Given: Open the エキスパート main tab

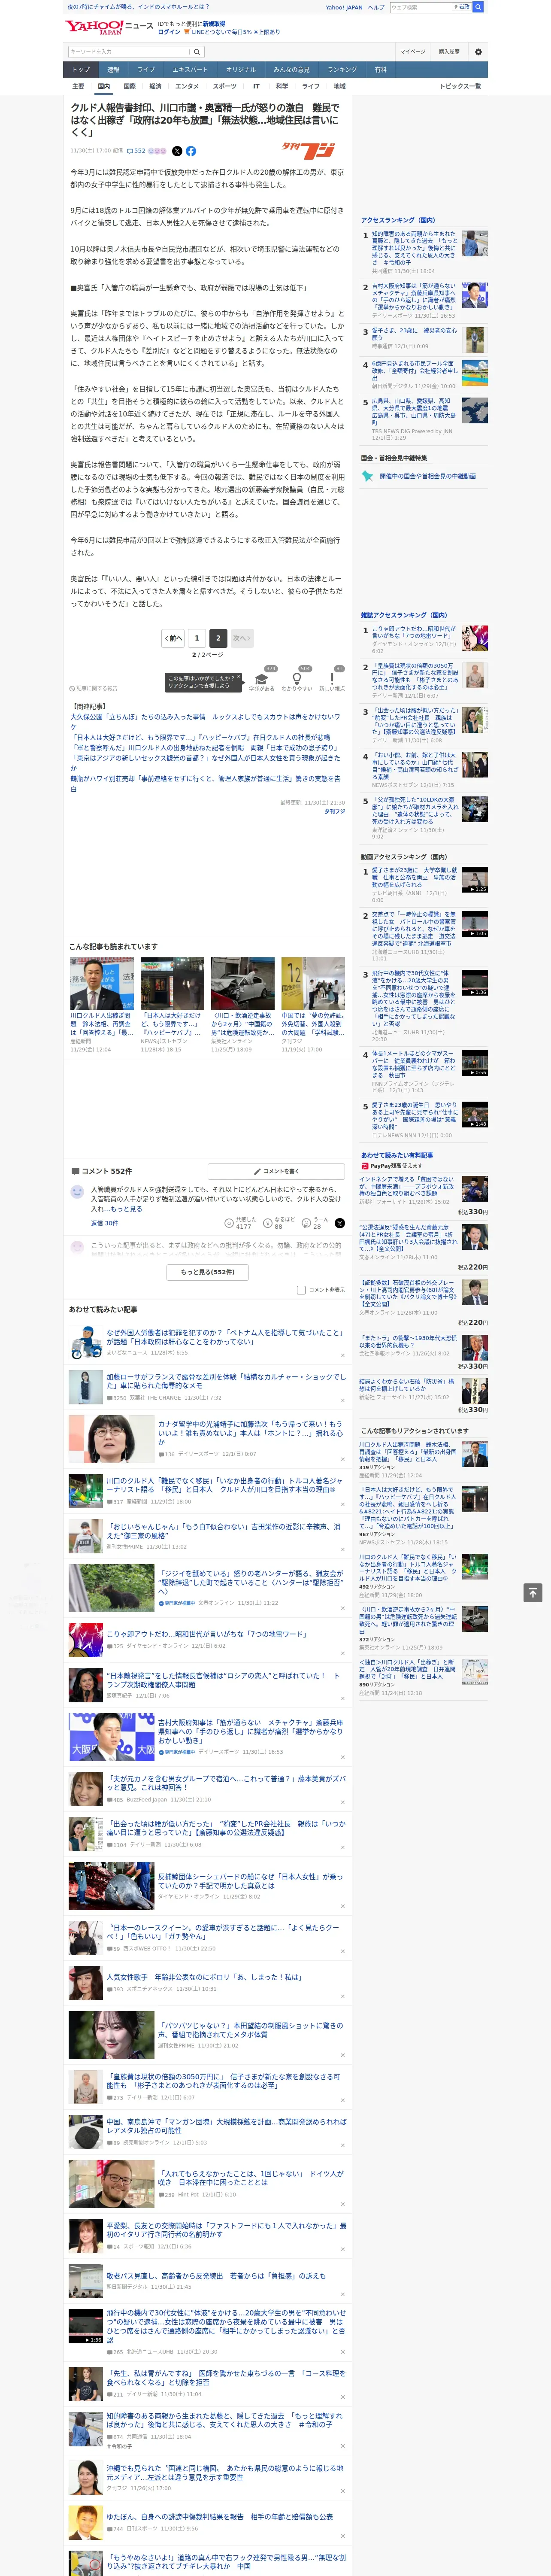Looking at the screenshot, I should tap(190, 69).
